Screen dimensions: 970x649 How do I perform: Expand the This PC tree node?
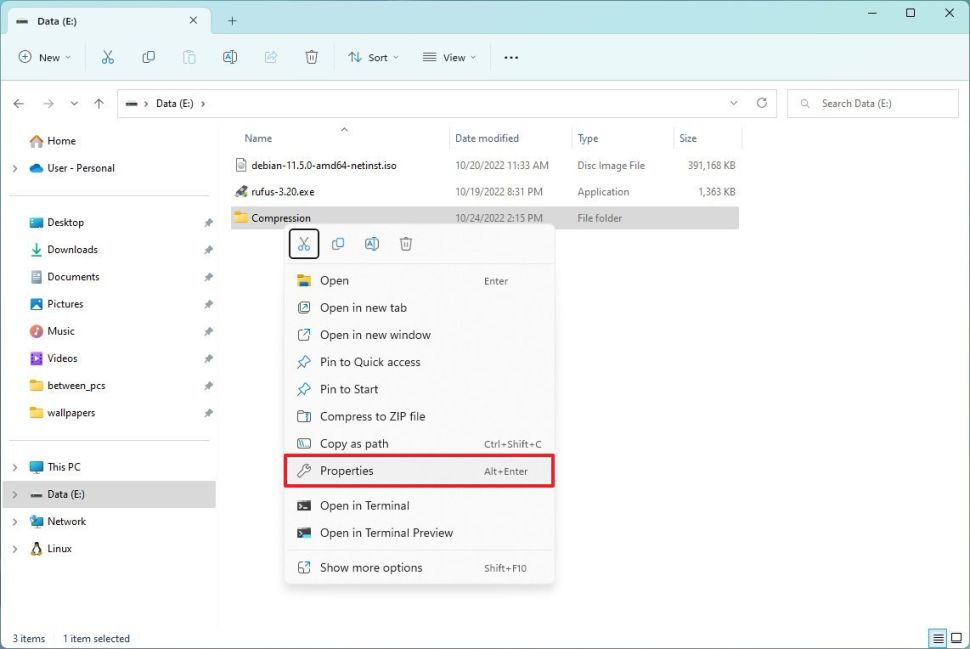point(15,467)
